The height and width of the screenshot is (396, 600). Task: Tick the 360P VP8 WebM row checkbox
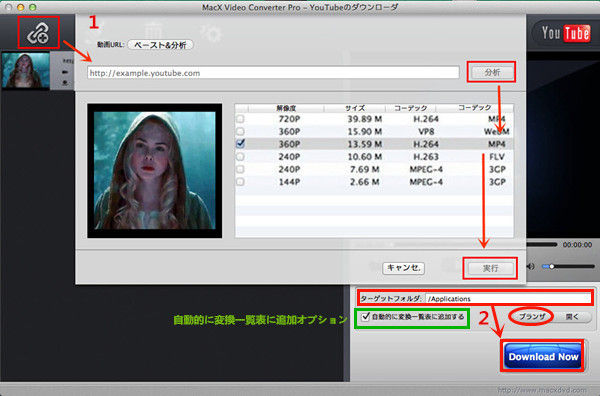pyautogui.click(x=240, y=132)
